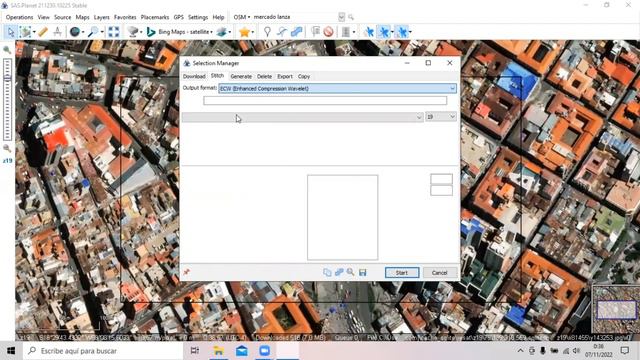640x360 pixels.
Task: Open the zoom level 19 dropdown
Action: 441,117
